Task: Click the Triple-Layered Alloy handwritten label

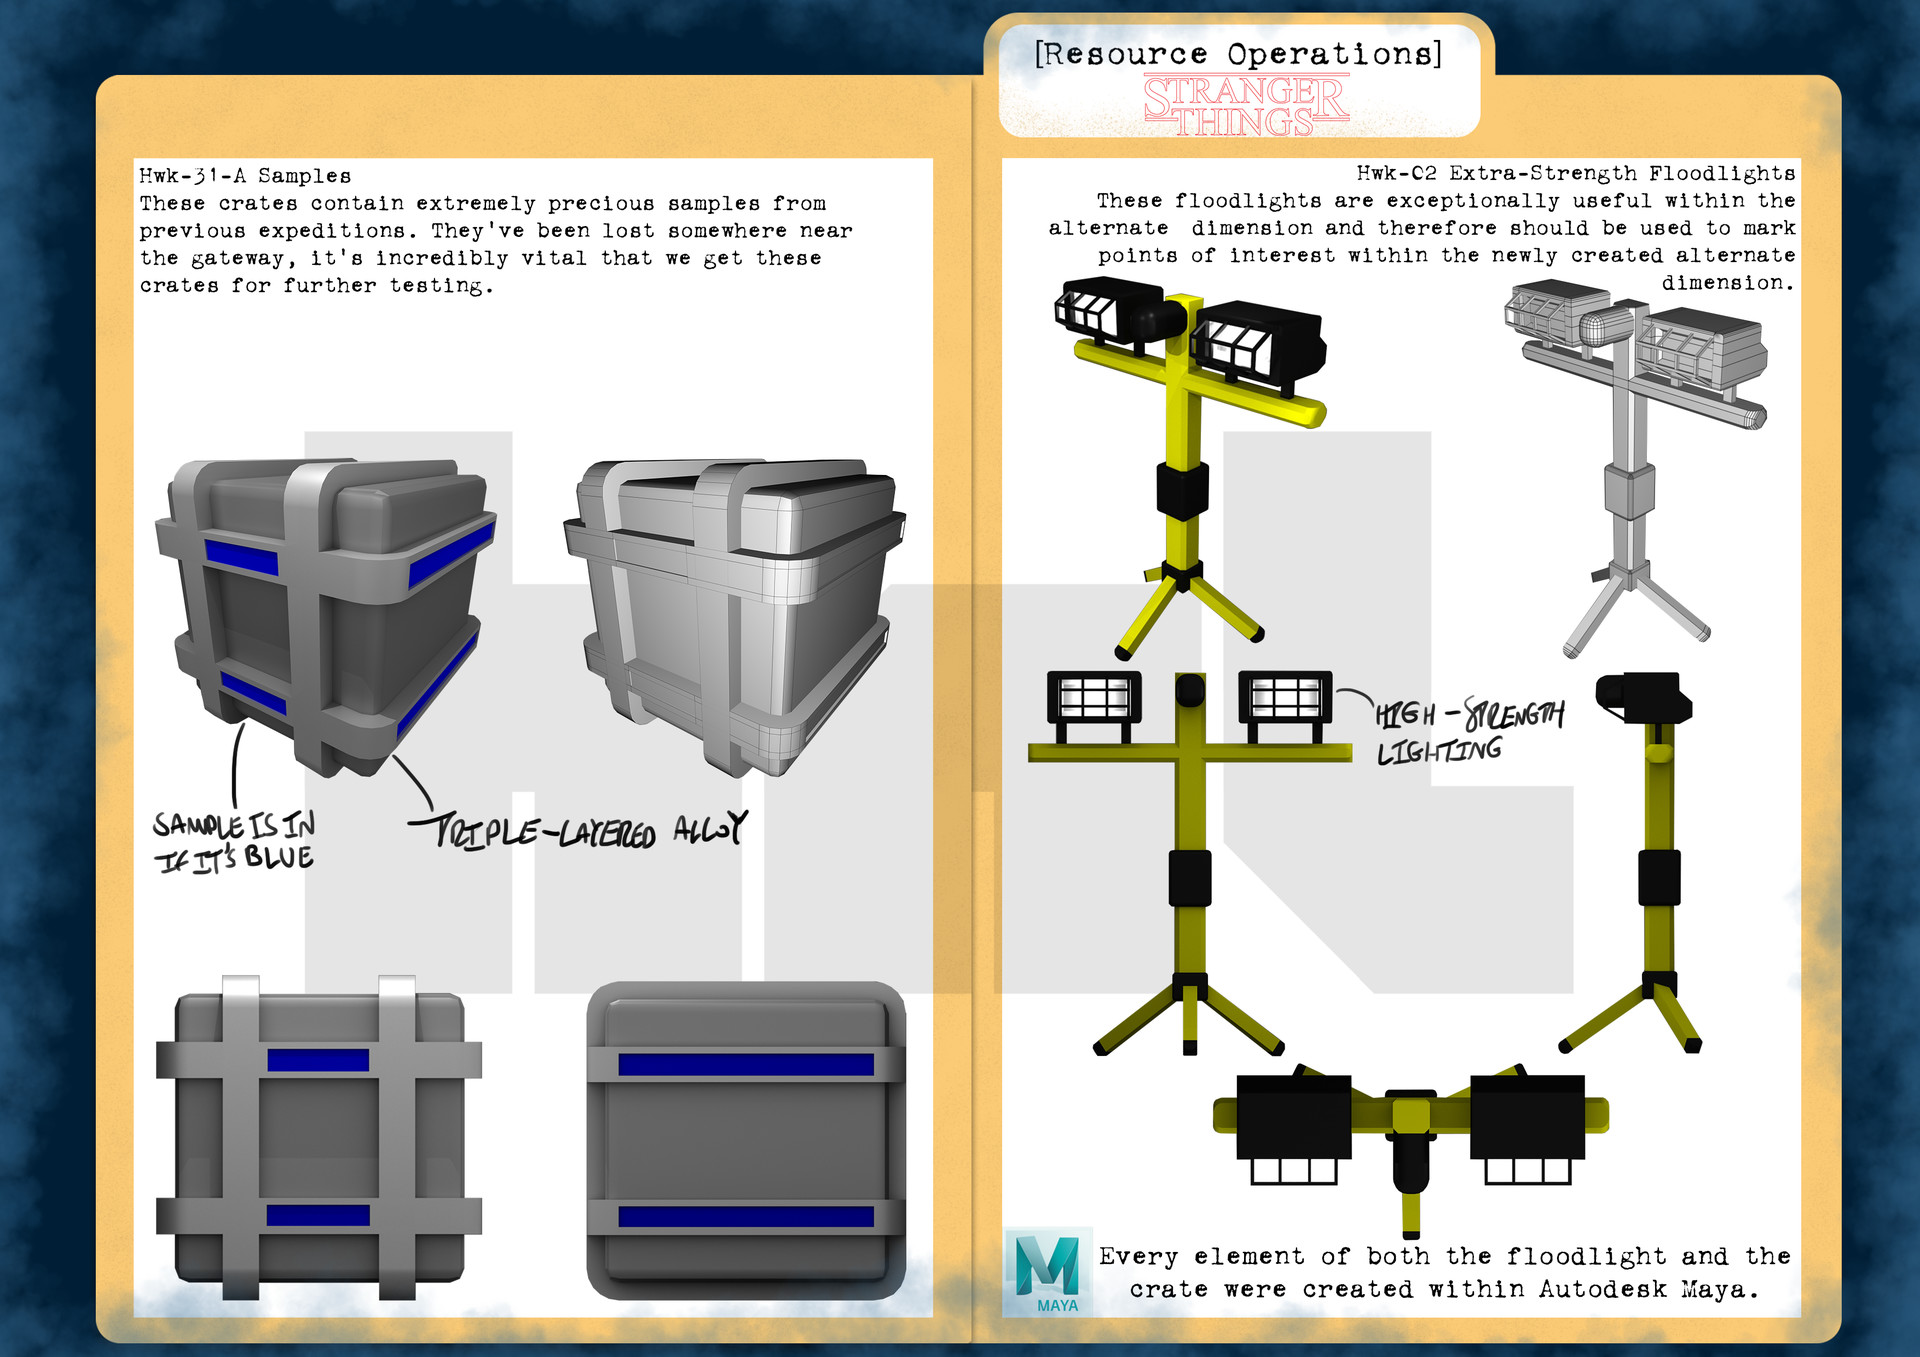Action: 578,830
